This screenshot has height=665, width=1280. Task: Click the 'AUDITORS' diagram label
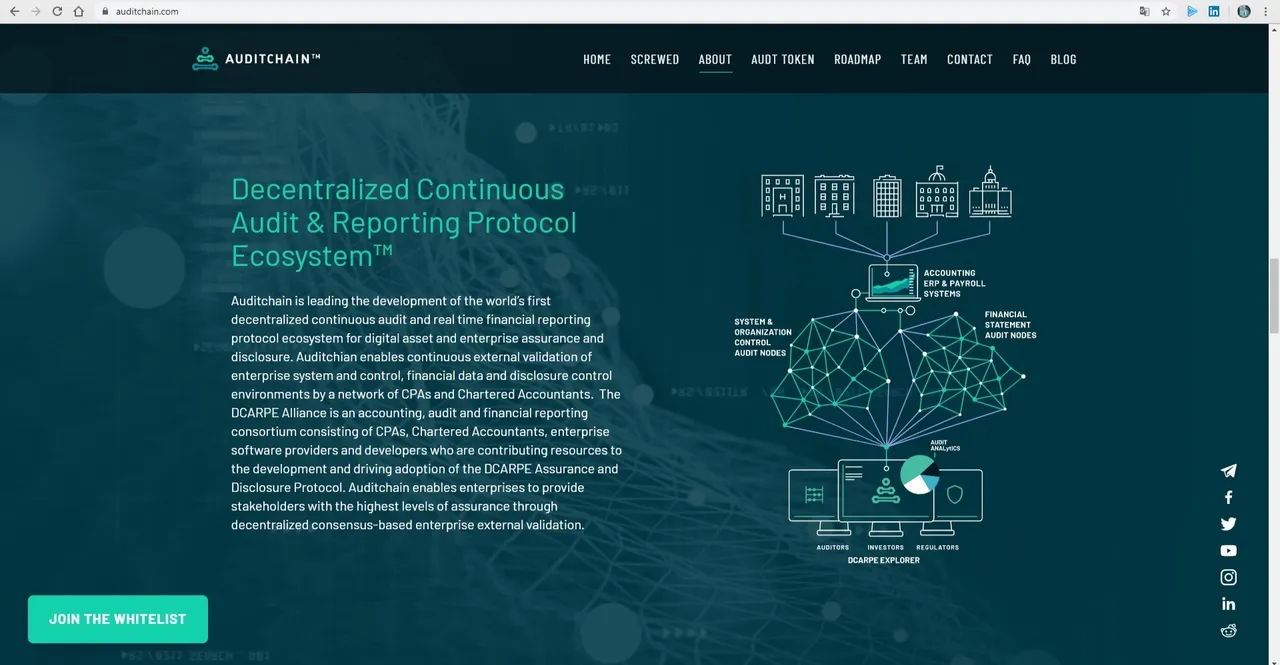point(832,547)
